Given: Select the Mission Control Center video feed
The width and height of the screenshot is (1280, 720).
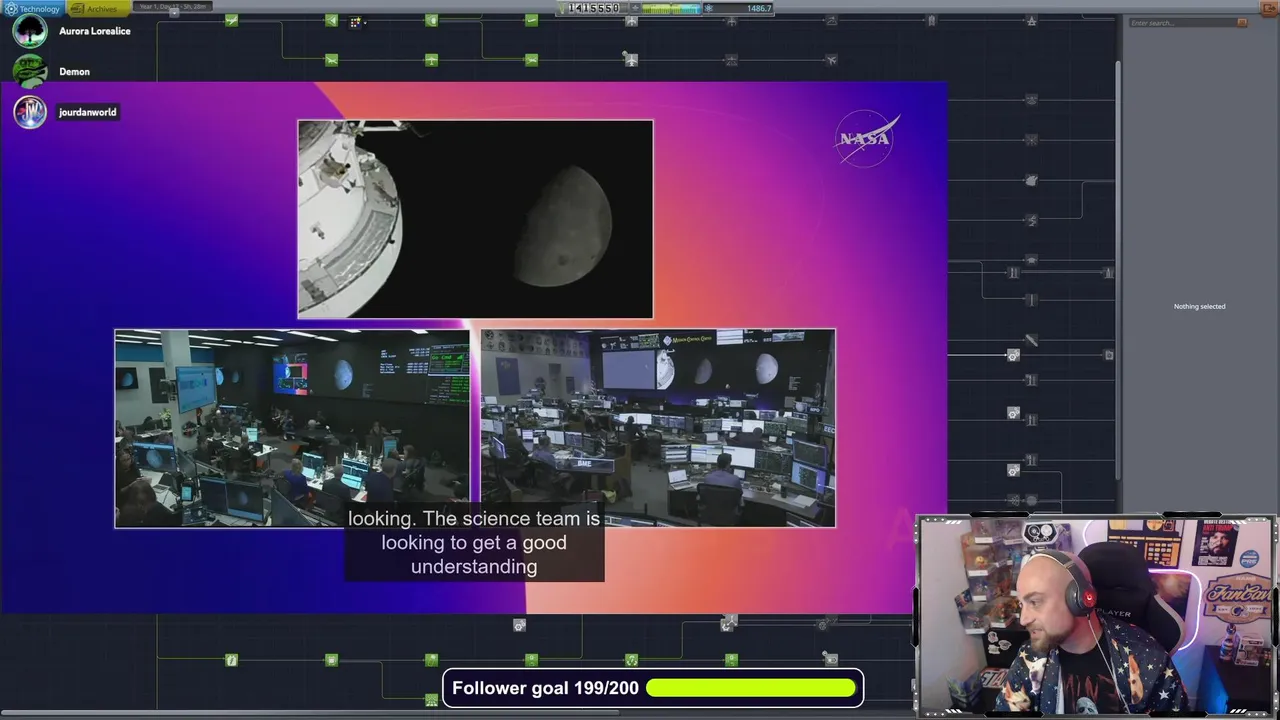Looking at the screenshot, I should (x=658, y=428).
